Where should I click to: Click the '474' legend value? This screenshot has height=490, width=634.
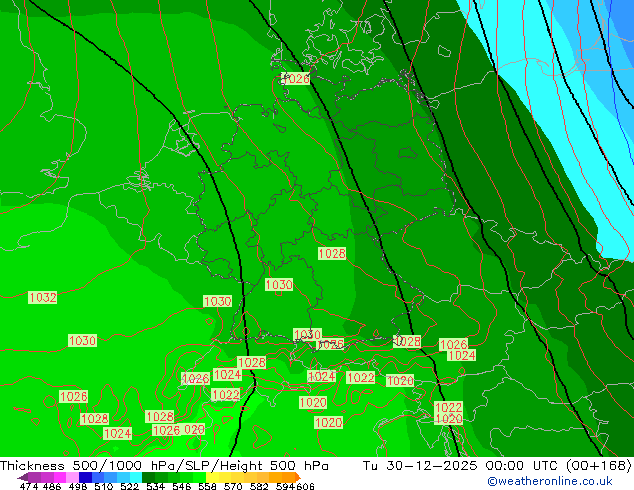[x=29, y=486]
